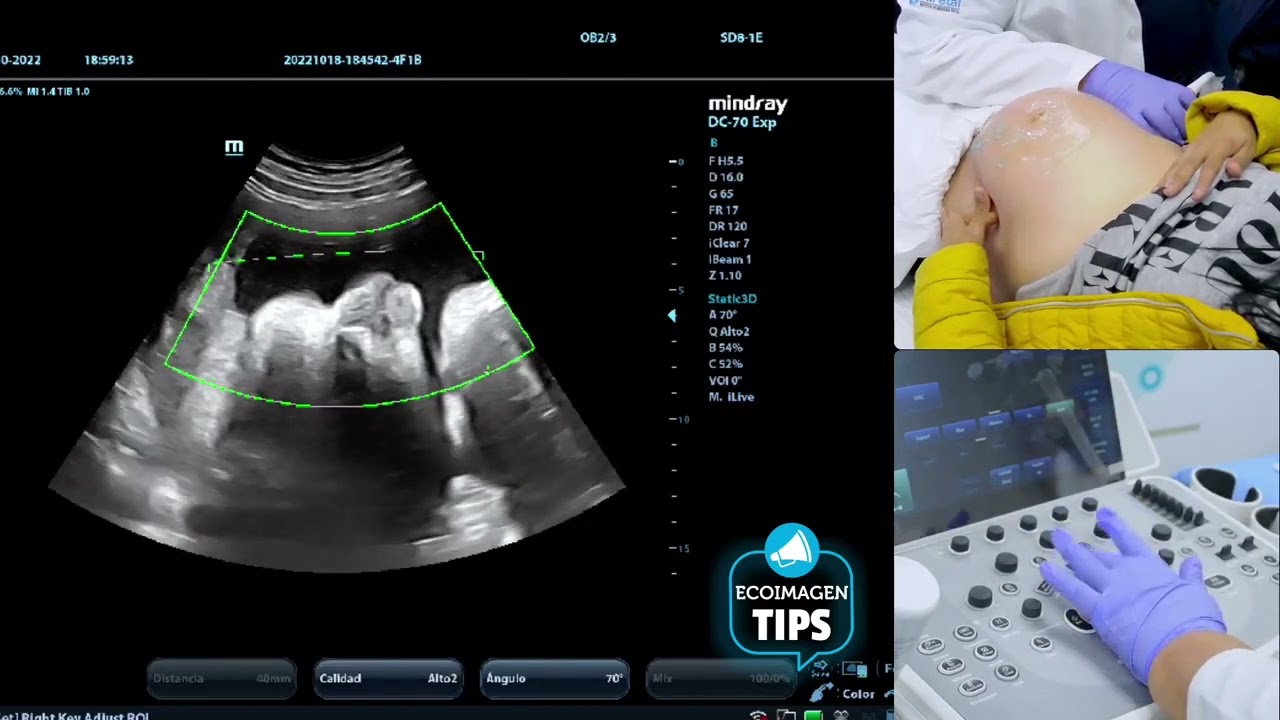Select the 'iBeam 1' parameter
This screenshot has width=1280, height=720.
click(x=730, y=259)
